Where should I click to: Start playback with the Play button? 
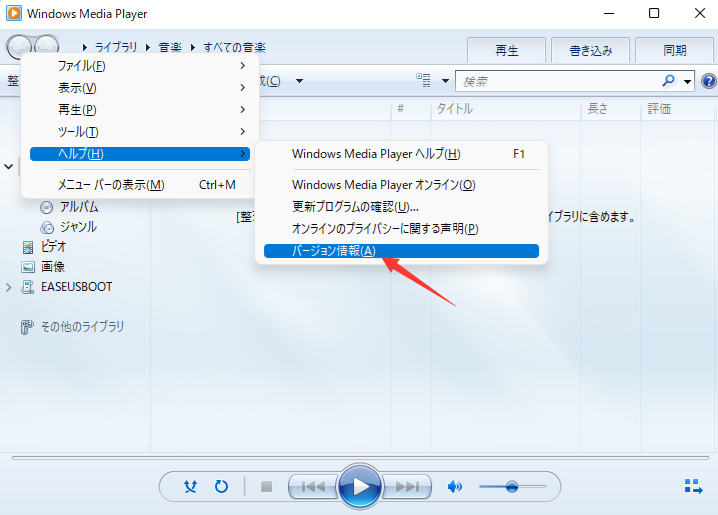pyautogui.click(x=360, y=486)
